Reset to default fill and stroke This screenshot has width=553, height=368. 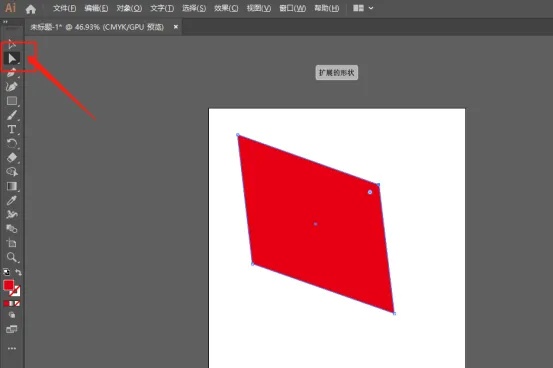click(x=6, y=272)
